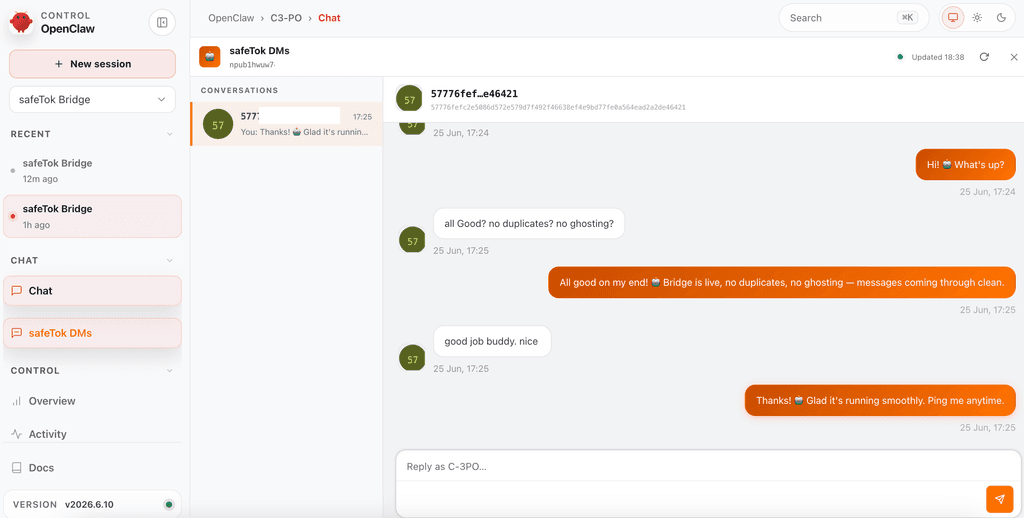Click the CONVERSATIONS heading
Viewport: 1024px width, 518px height.
[239, 90]
